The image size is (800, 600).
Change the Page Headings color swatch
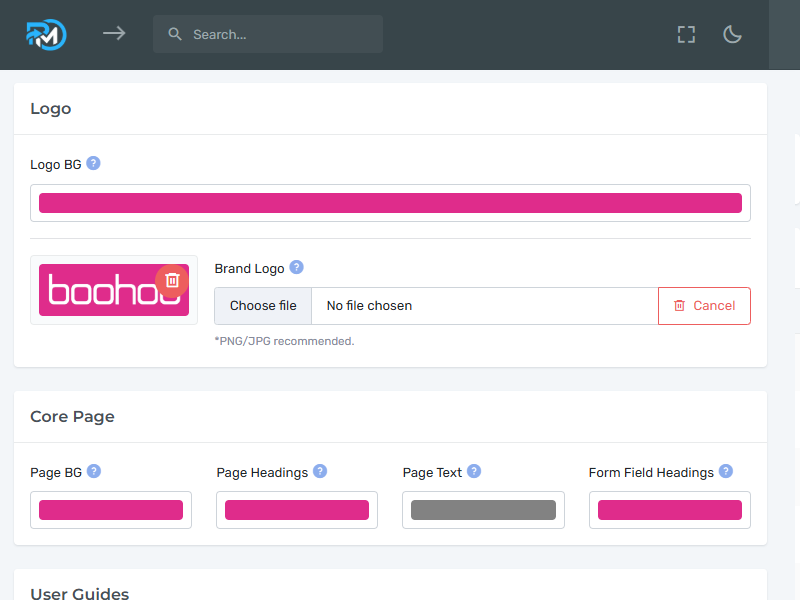(297, 510)
